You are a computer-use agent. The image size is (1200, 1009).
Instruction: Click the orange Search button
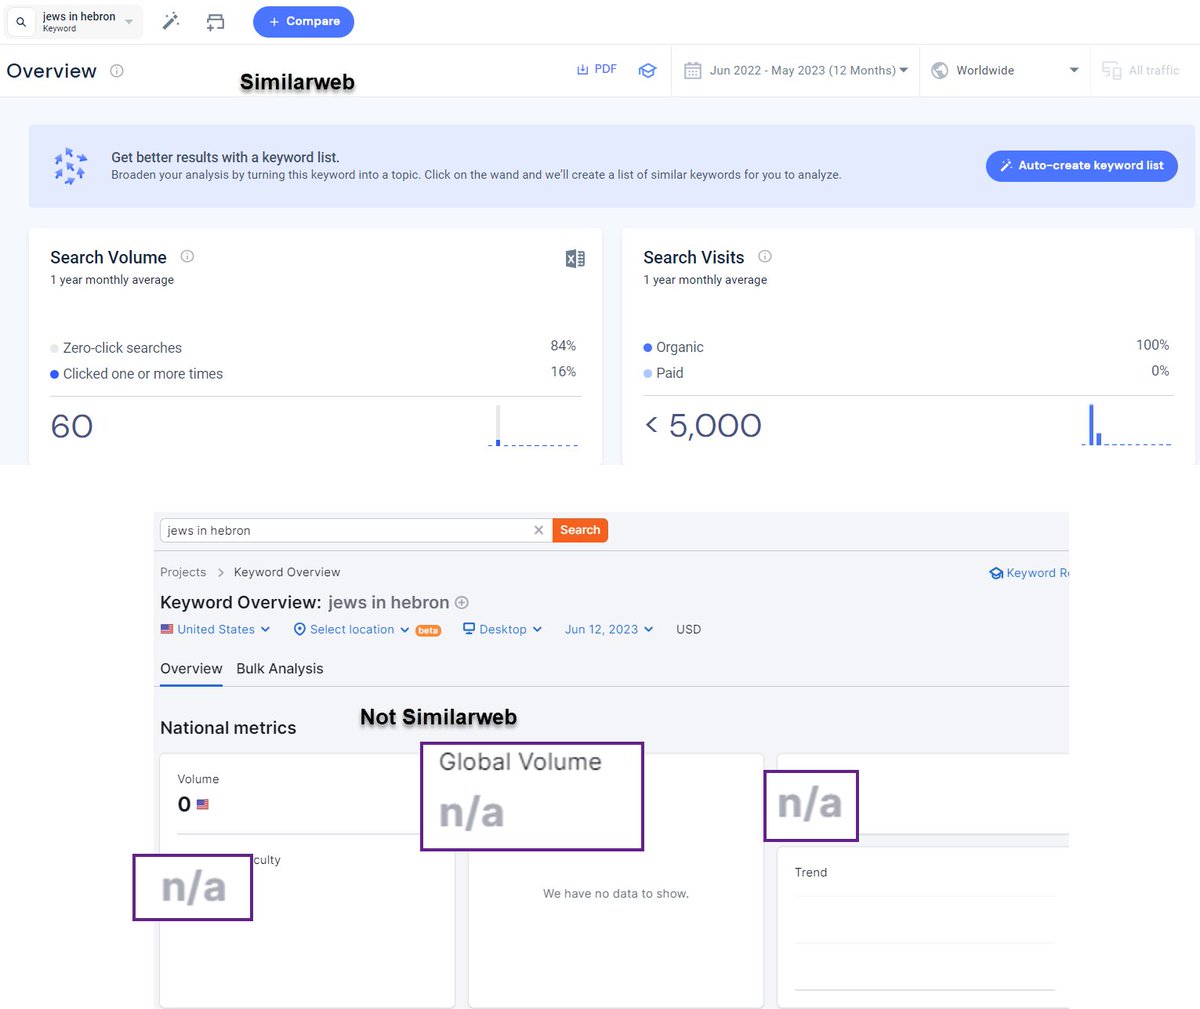(x=580, y=530)
